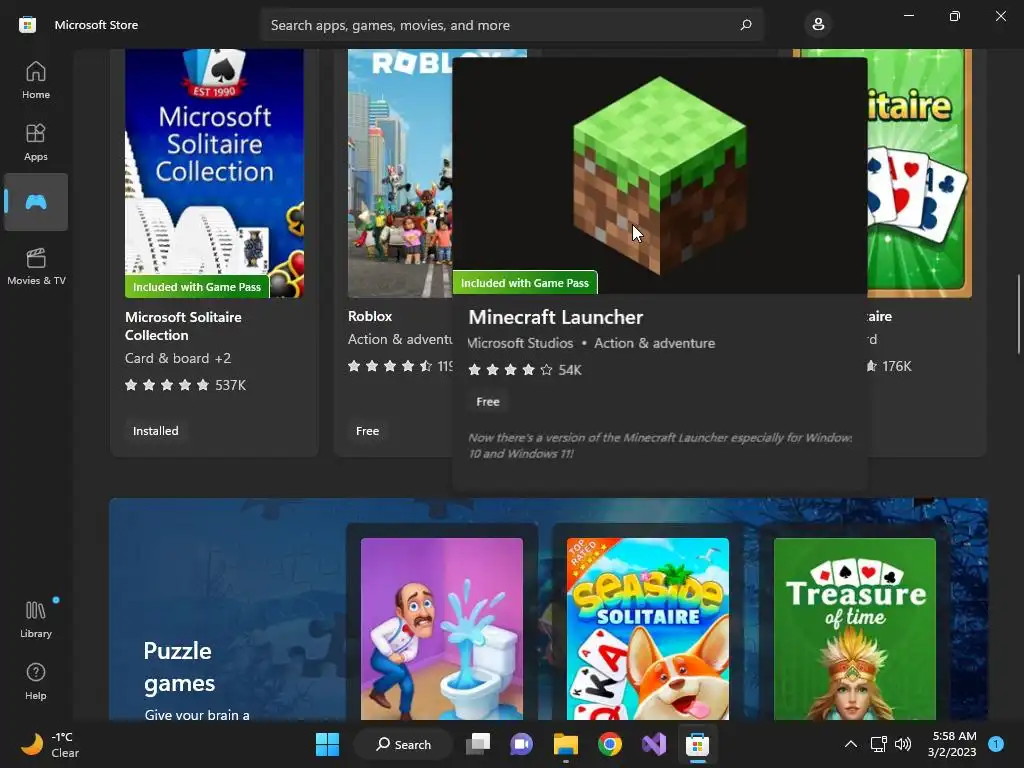Open the Treasure of Time thumbnail

(x=854, y=628)
